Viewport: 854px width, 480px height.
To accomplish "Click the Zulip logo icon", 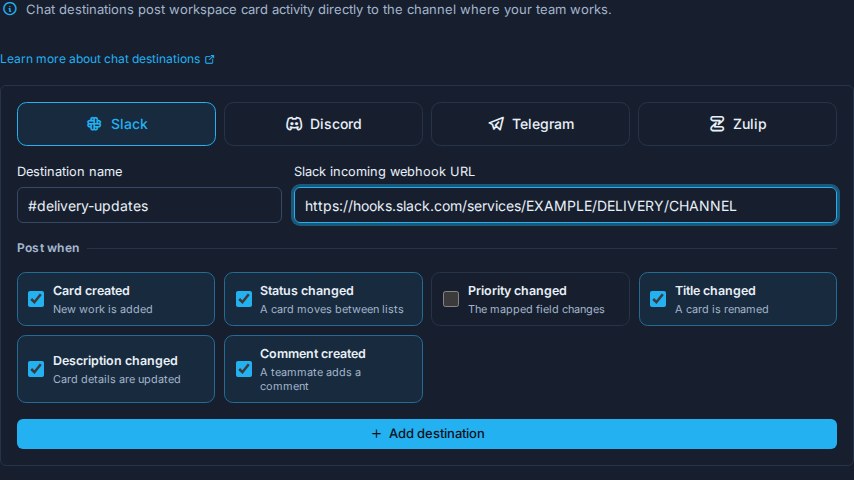I will click(x=717, y=124).
